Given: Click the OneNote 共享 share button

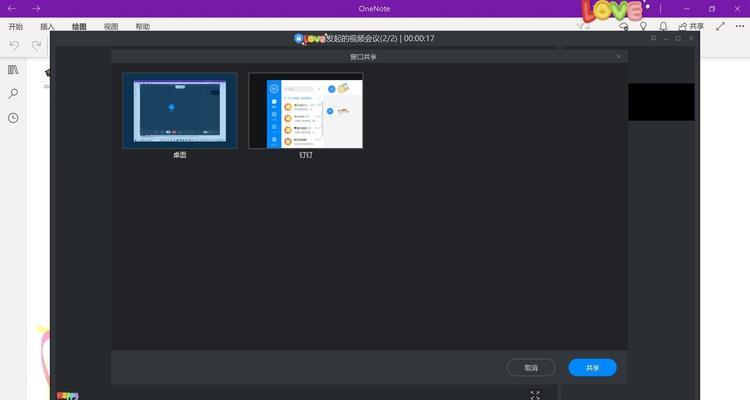Looking at the screenshot, I should (x=691, y=26).
